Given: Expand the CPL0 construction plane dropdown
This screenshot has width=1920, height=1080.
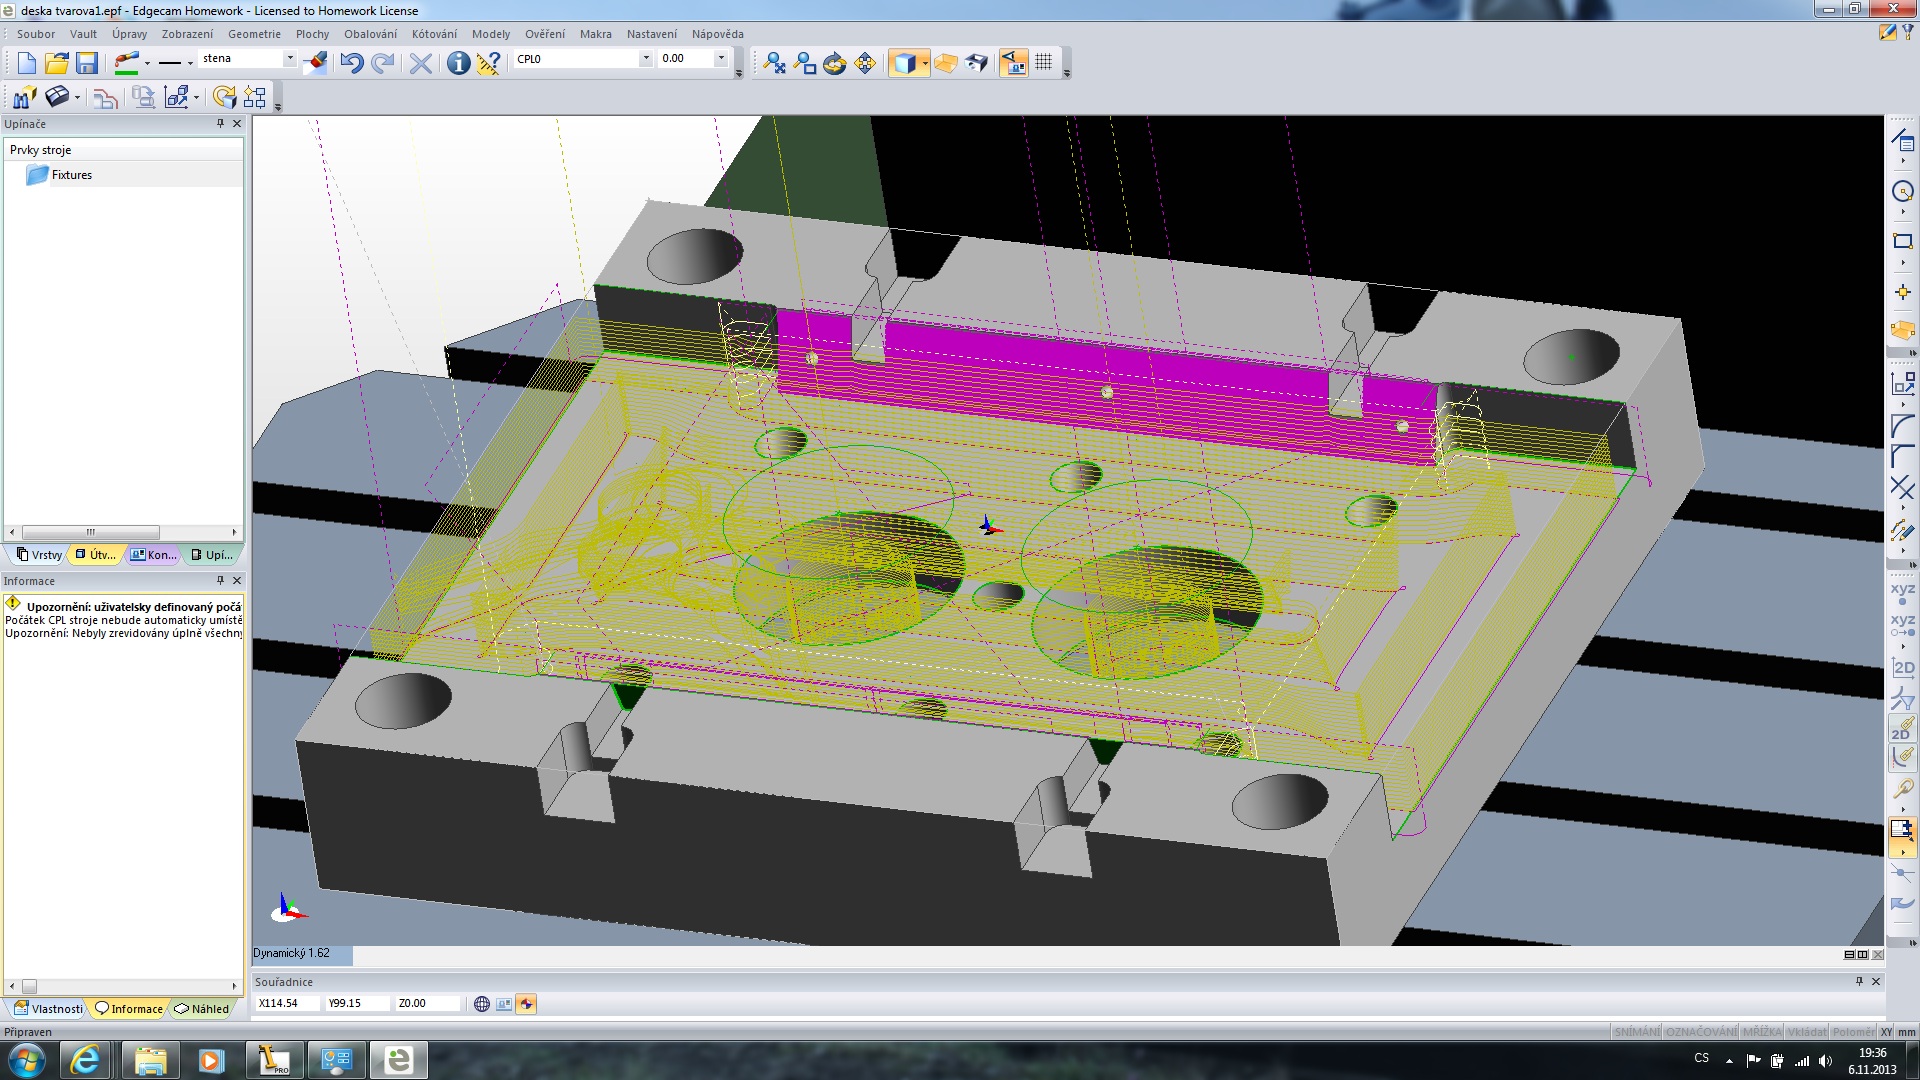Looking at the screenshot, I should (646, 59).
